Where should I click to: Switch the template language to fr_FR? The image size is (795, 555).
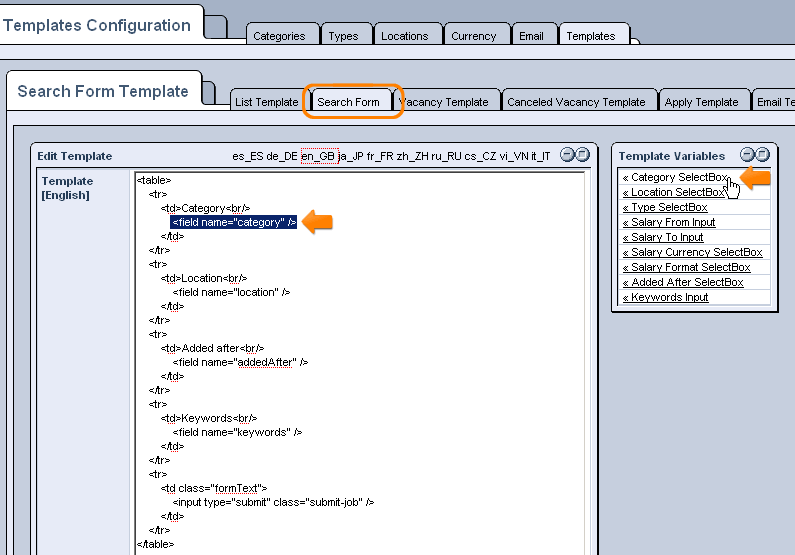pyautogui.click(x=380, y=156)
